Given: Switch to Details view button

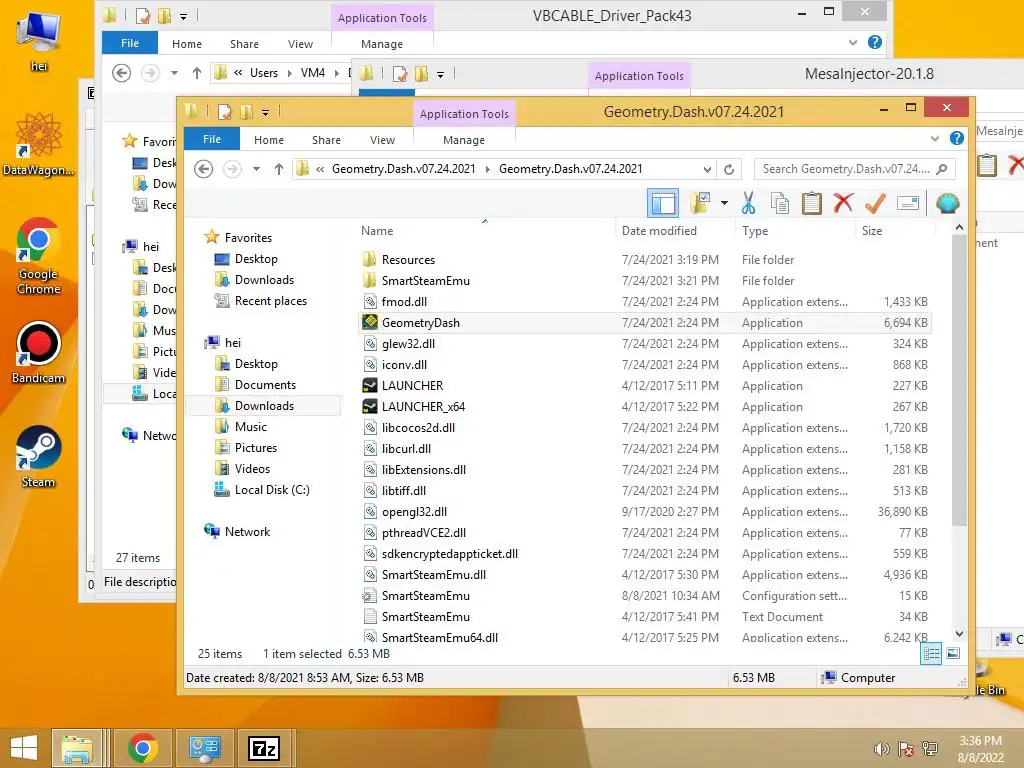Looking at the screenshot, I should click(x=931, y=653).
